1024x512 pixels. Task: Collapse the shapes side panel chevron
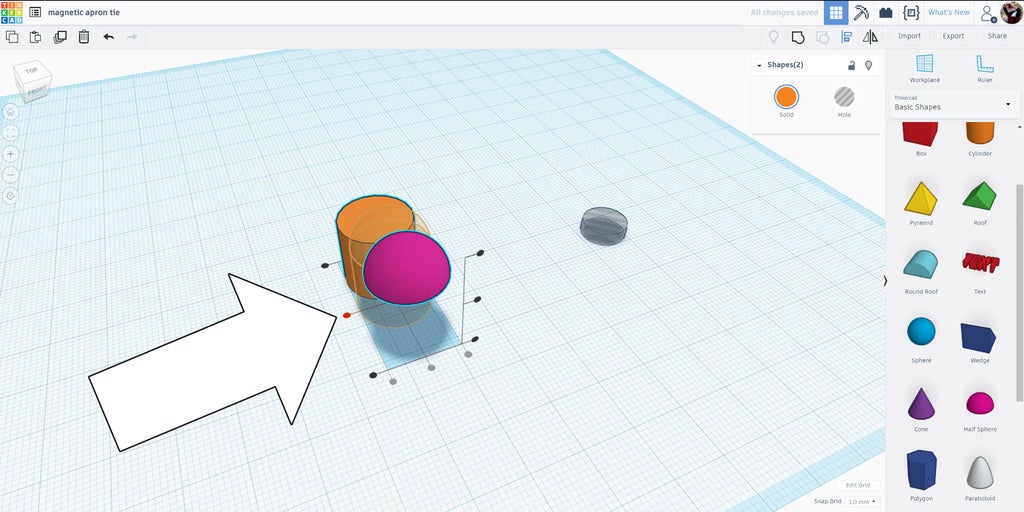coord(886,281)
